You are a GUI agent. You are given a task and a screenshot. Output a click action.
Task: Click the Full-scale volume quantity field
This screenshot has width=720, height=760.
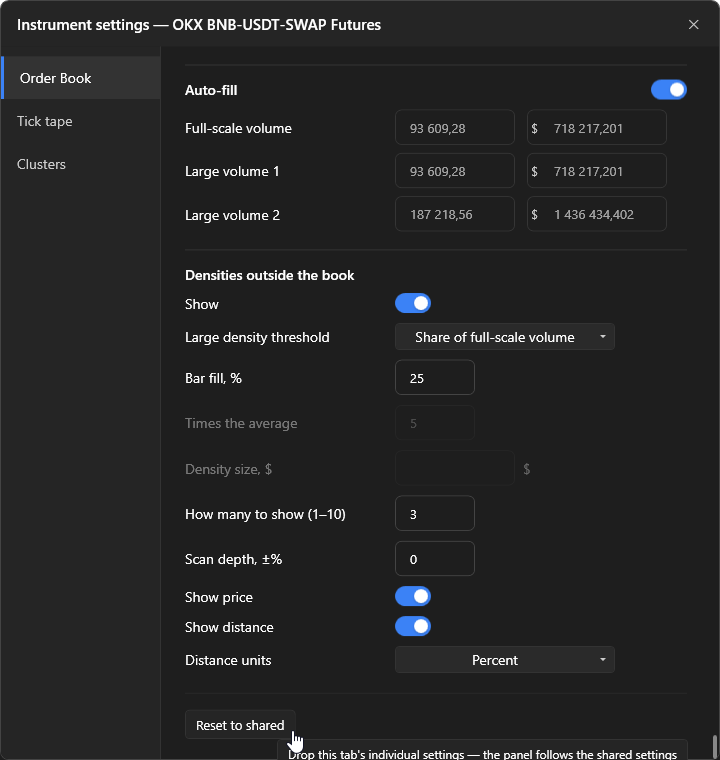pyautogui.click(x=455, y=127)
